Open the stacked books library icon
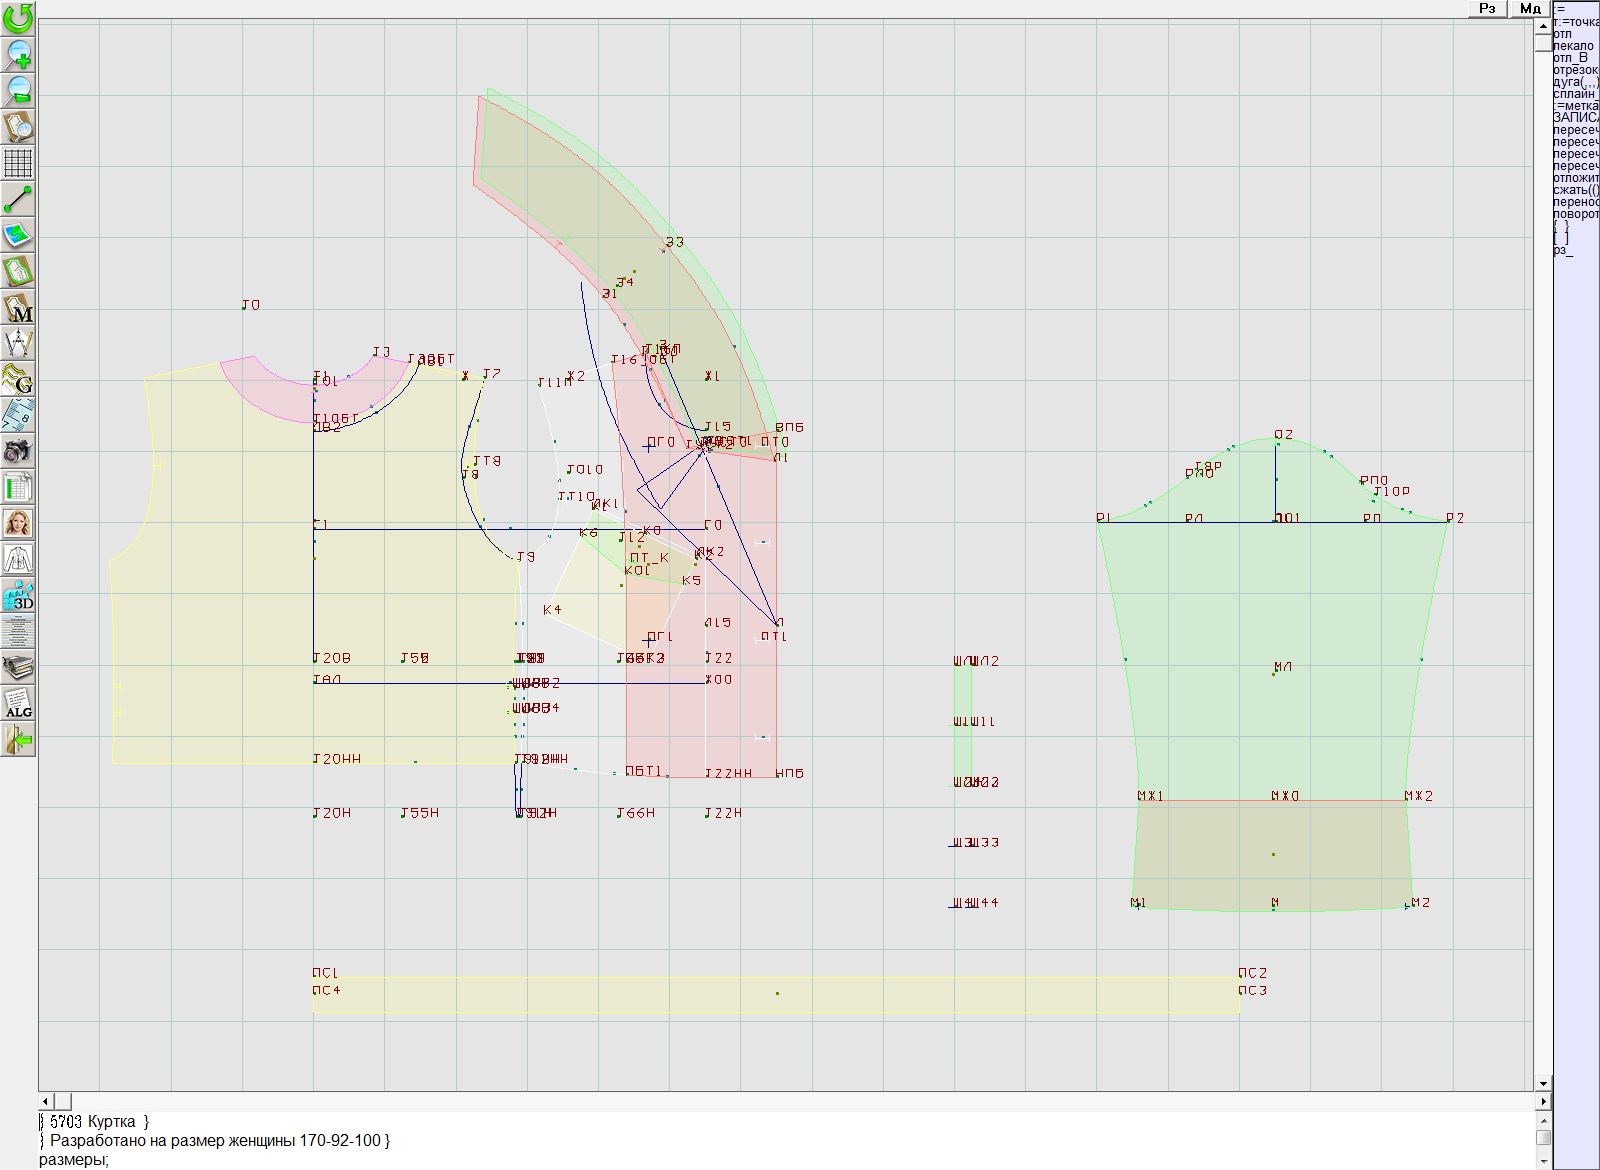The image size is (1600, 1170). [x=18, y=667]
